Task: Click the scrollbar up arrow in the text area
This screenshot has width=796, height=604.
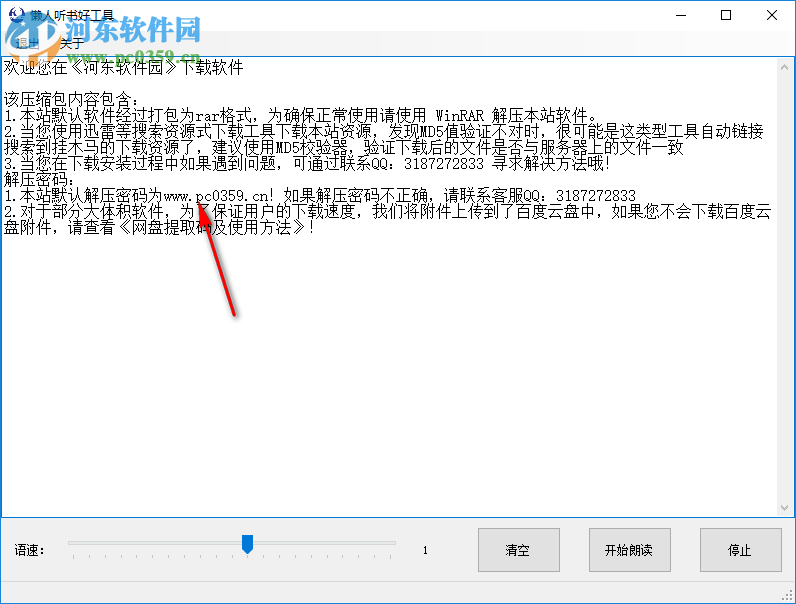Action: click(784, 67)
